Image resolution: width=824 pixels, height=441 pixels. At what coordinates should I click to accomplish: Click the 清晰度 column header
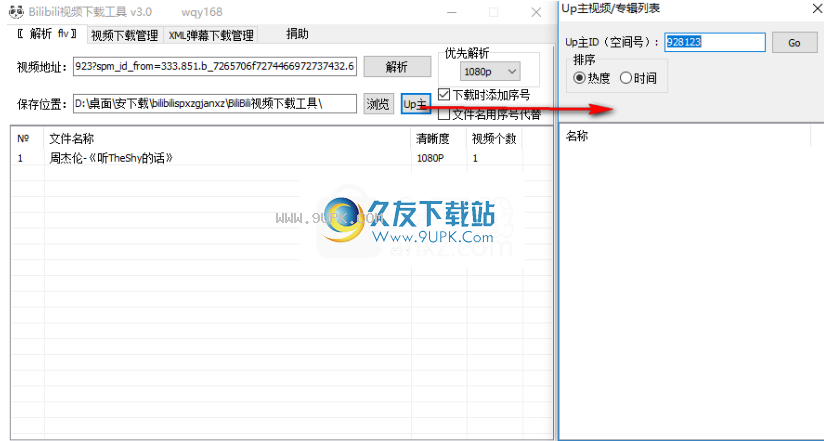439,139
